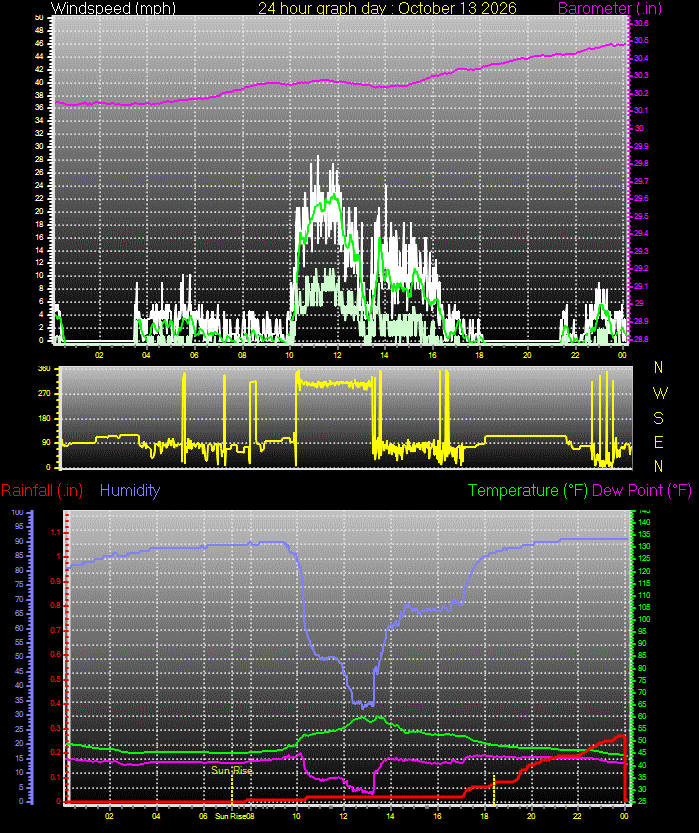Click the 'E' wind direction letter
Screen dimensions: 699x833
point(659,442)
